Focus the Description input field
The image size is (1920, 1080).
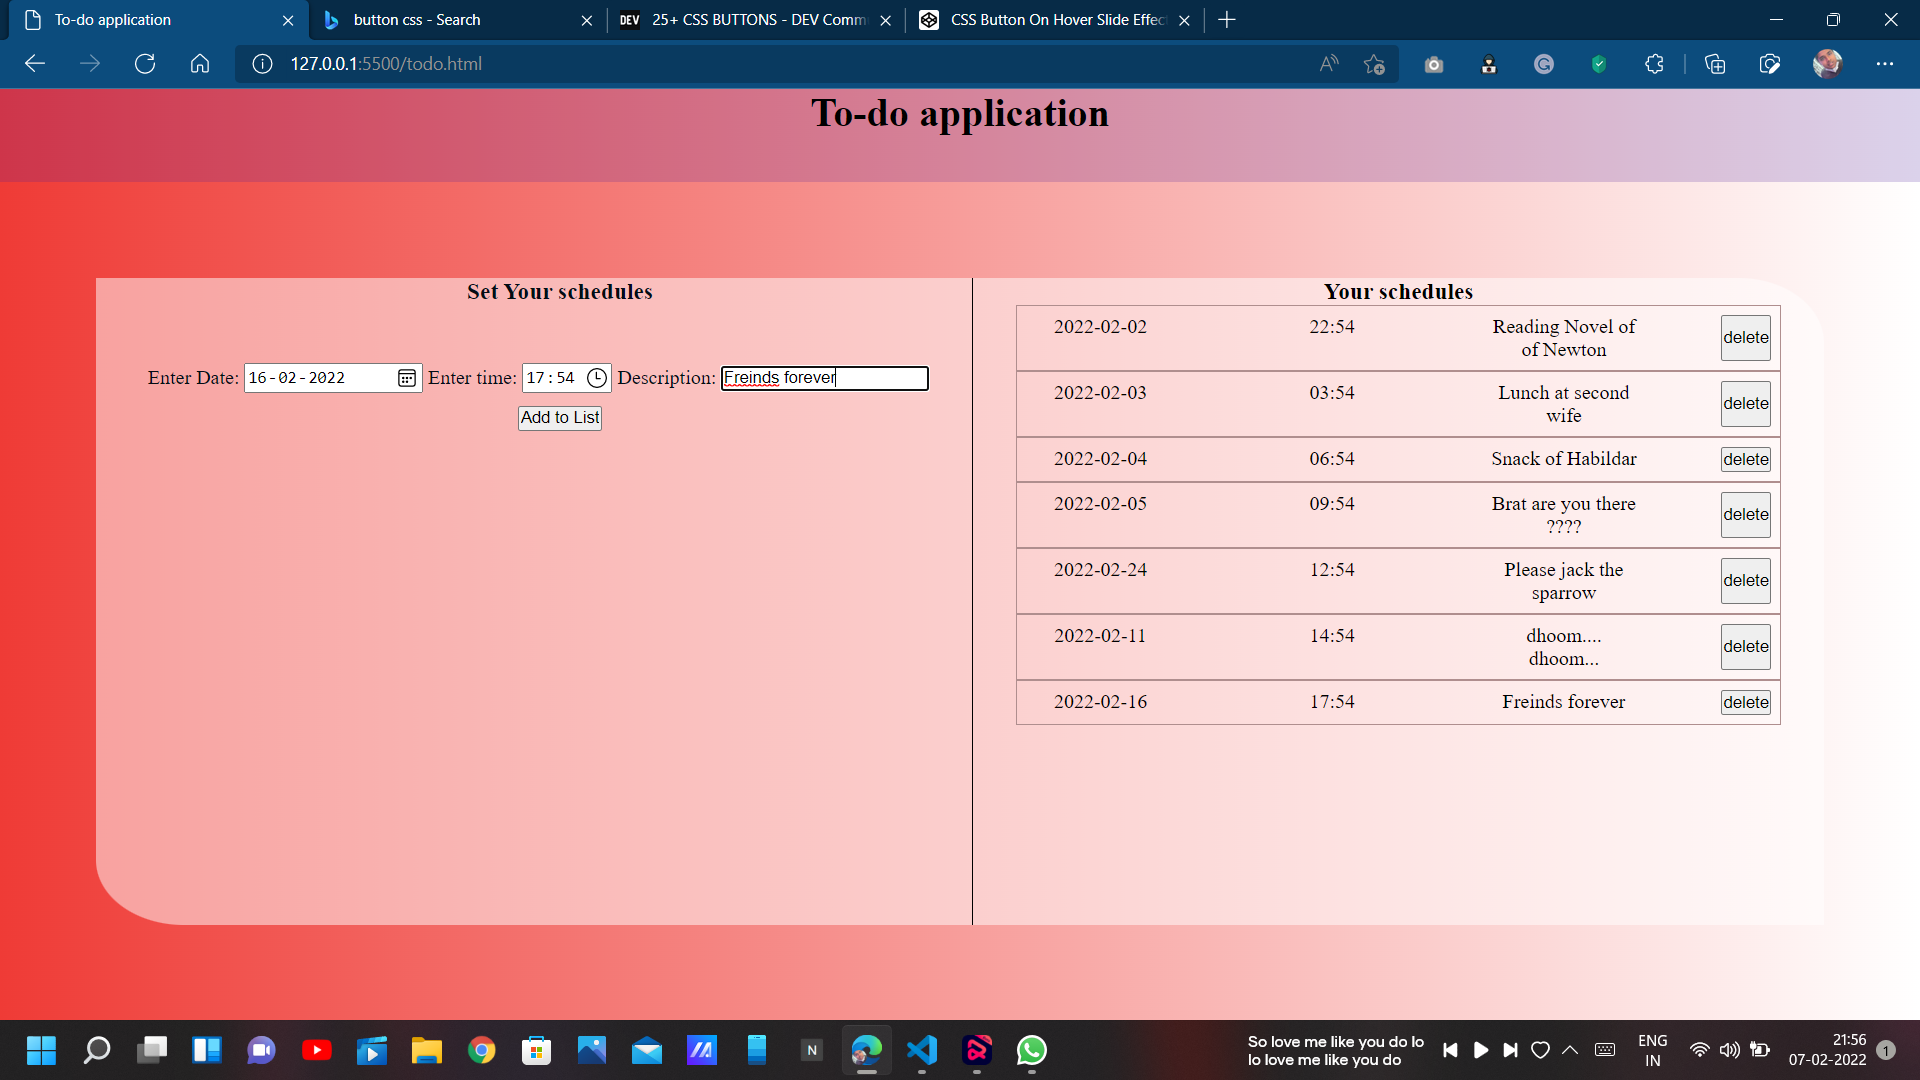pyautogui.click(x=825, y=378)
